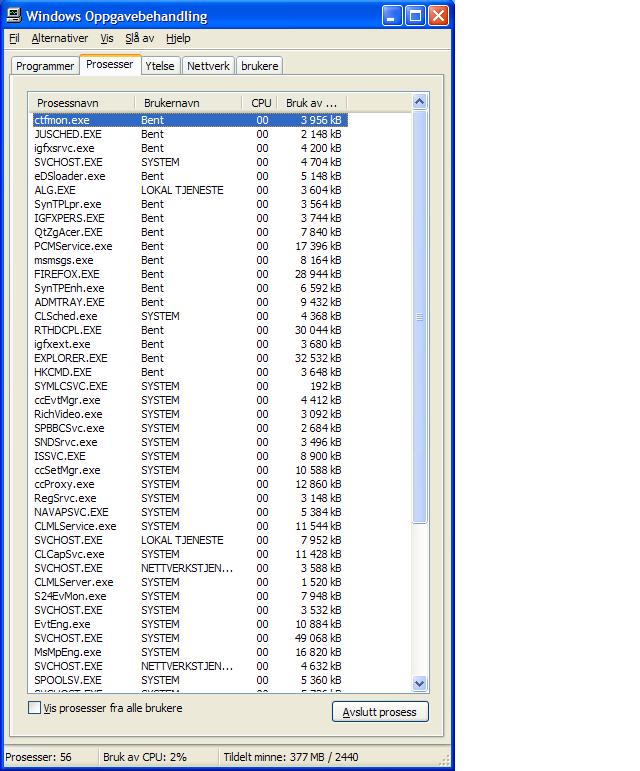Open the Vis menu
The image size is (640, 771).
point(106,38)
